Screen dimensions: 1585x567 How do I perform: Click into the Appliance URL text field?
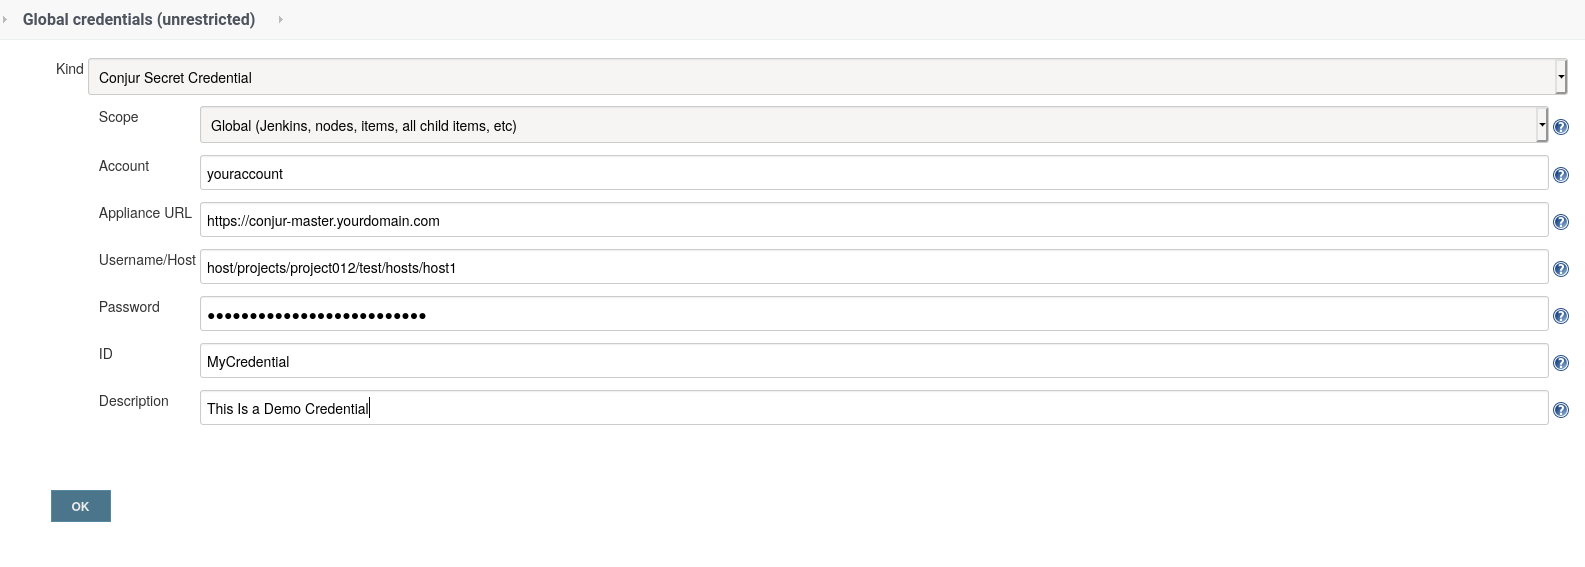(874, 220)
